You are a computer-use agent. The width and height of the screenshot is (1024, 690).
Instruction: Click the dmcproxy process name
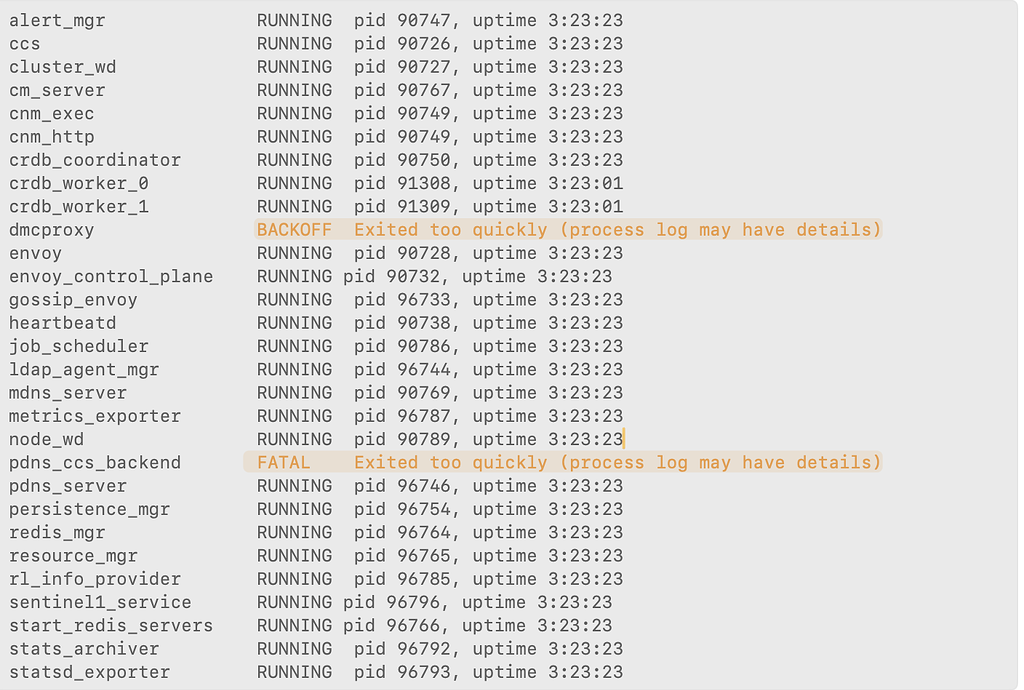[52, 230]
